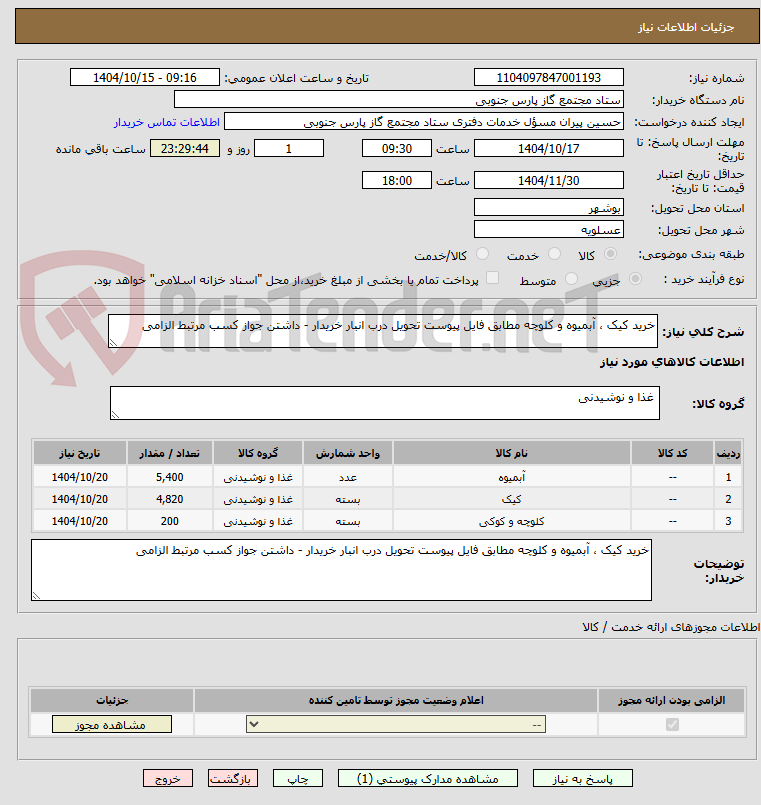Click the نام کالا column header
761x805 pixels.
tap(511, 453)
